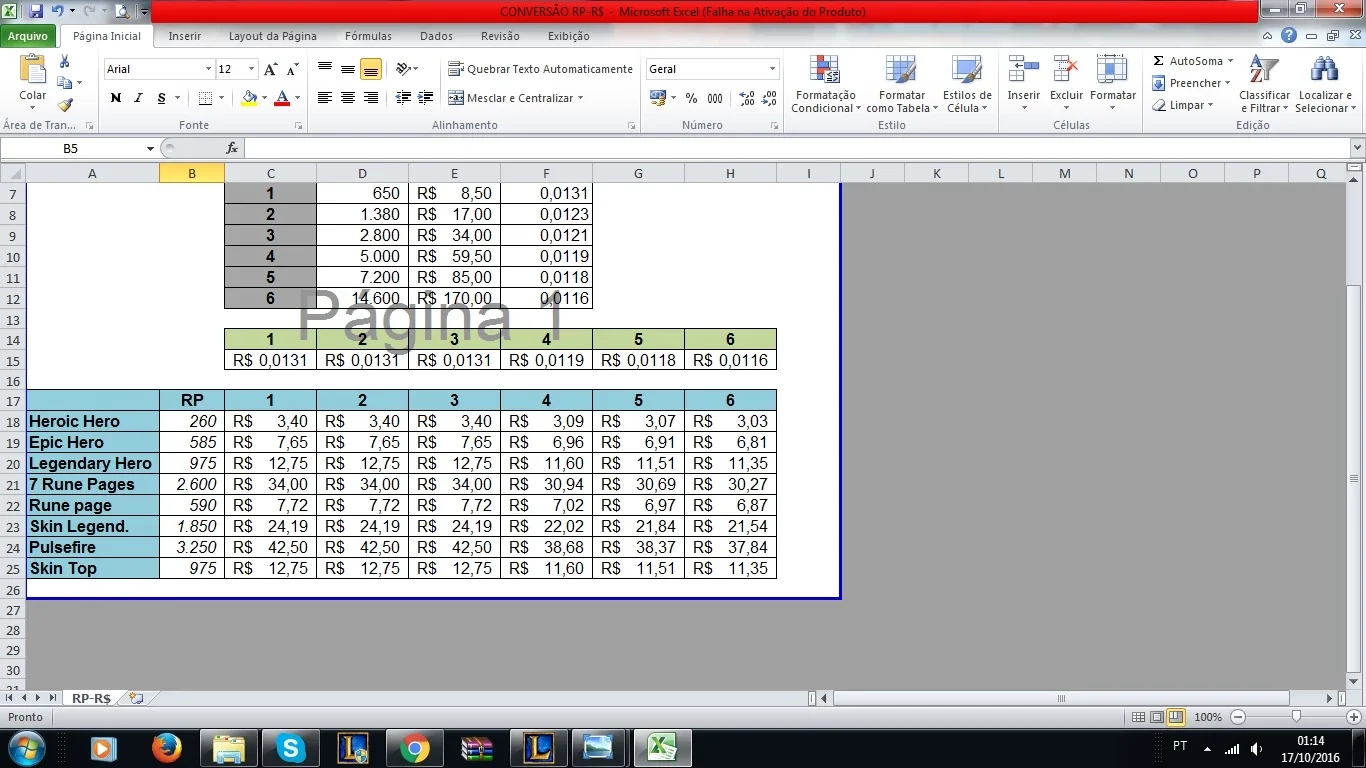Open the Geral number format dropdown
This screenshot has width=1366, height=768.
tap(773, 69)
